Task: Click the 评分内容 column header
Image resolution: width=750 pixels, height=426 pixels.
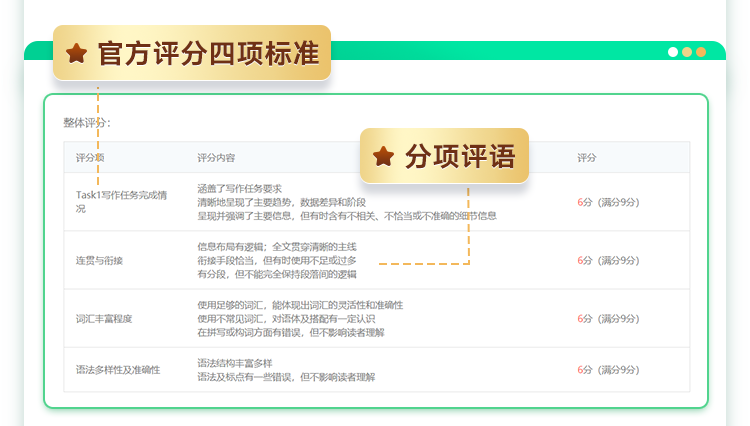Action: (216, 158)
